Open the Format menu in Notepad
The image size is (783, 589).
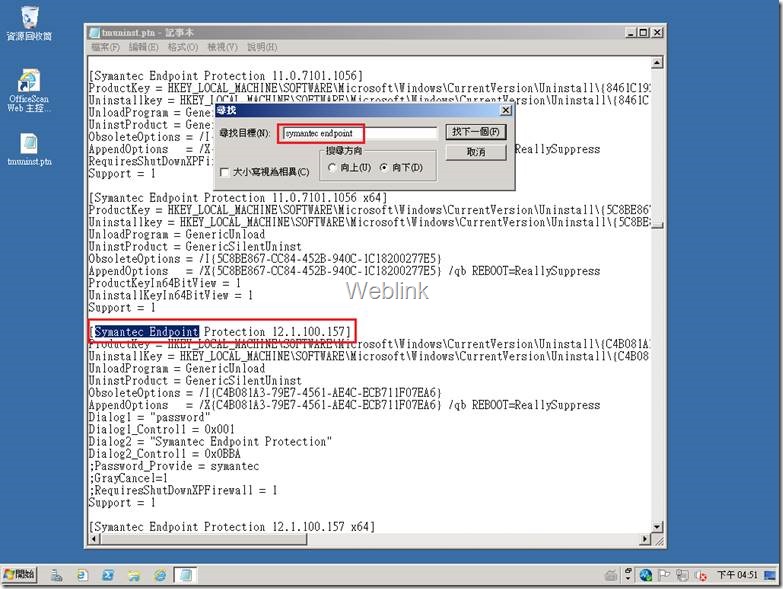point(183,47)
